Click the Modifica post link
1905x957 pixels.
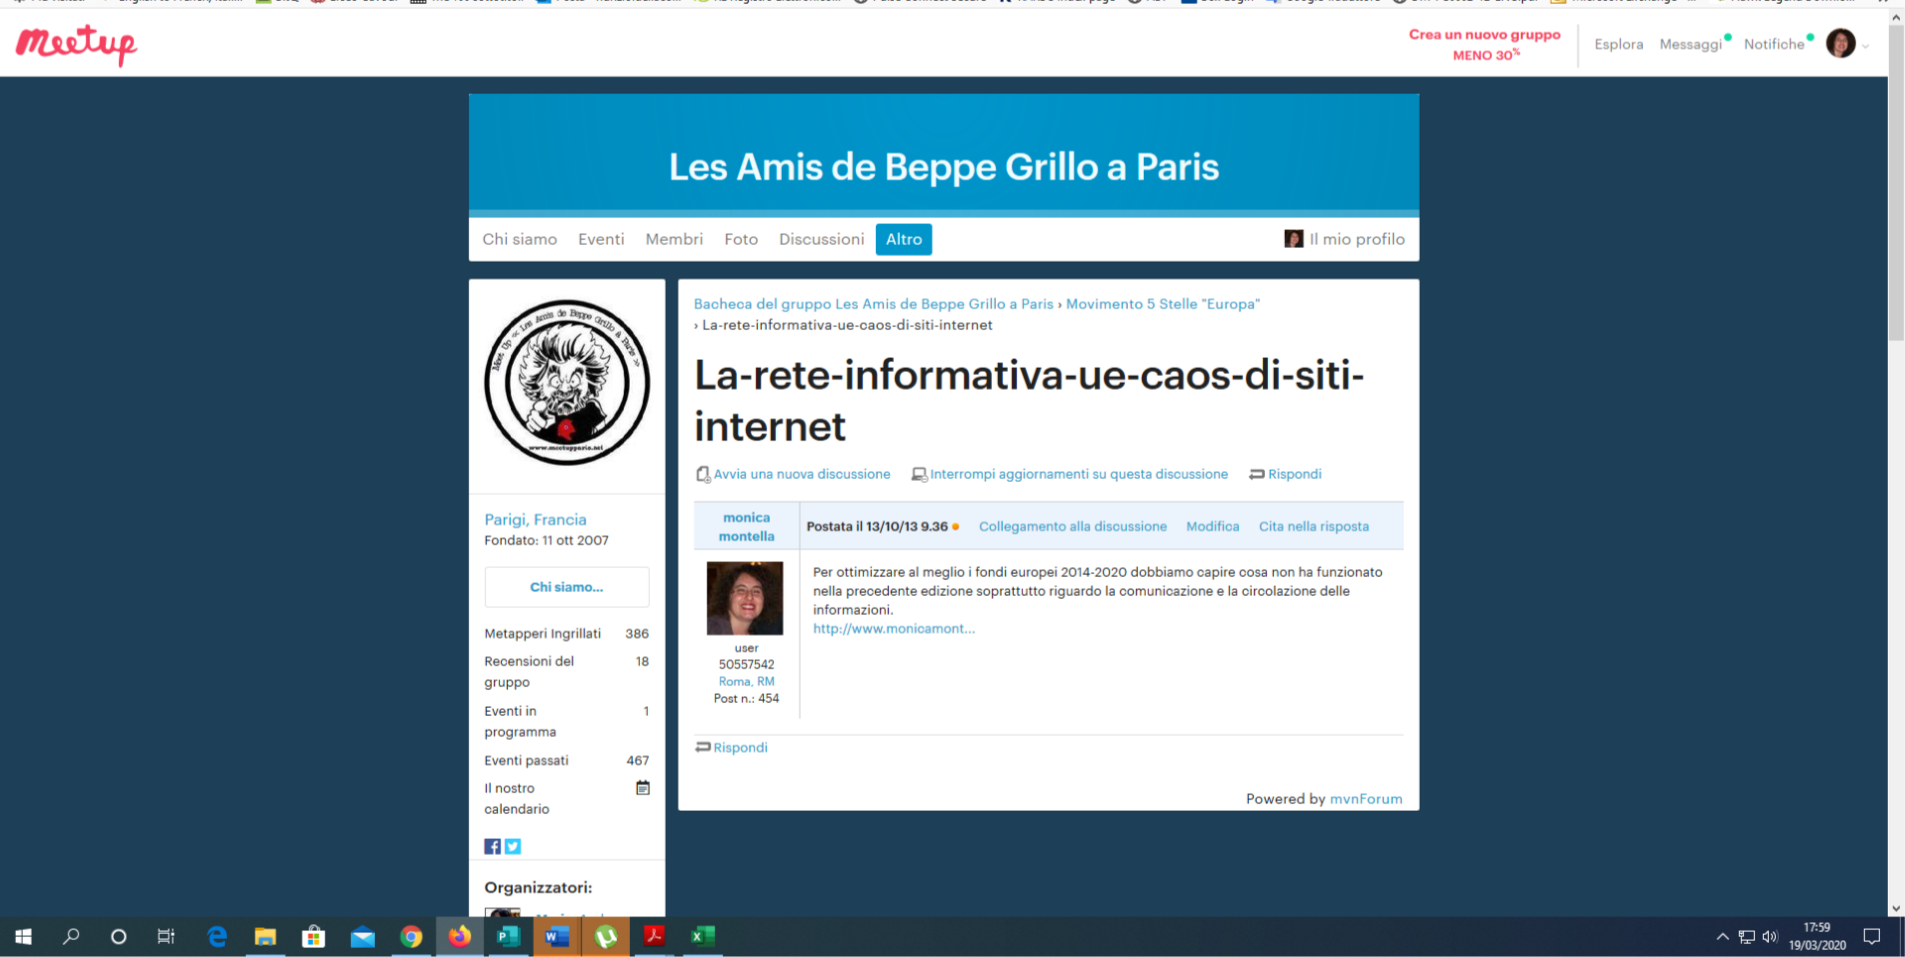(1213, 526)
